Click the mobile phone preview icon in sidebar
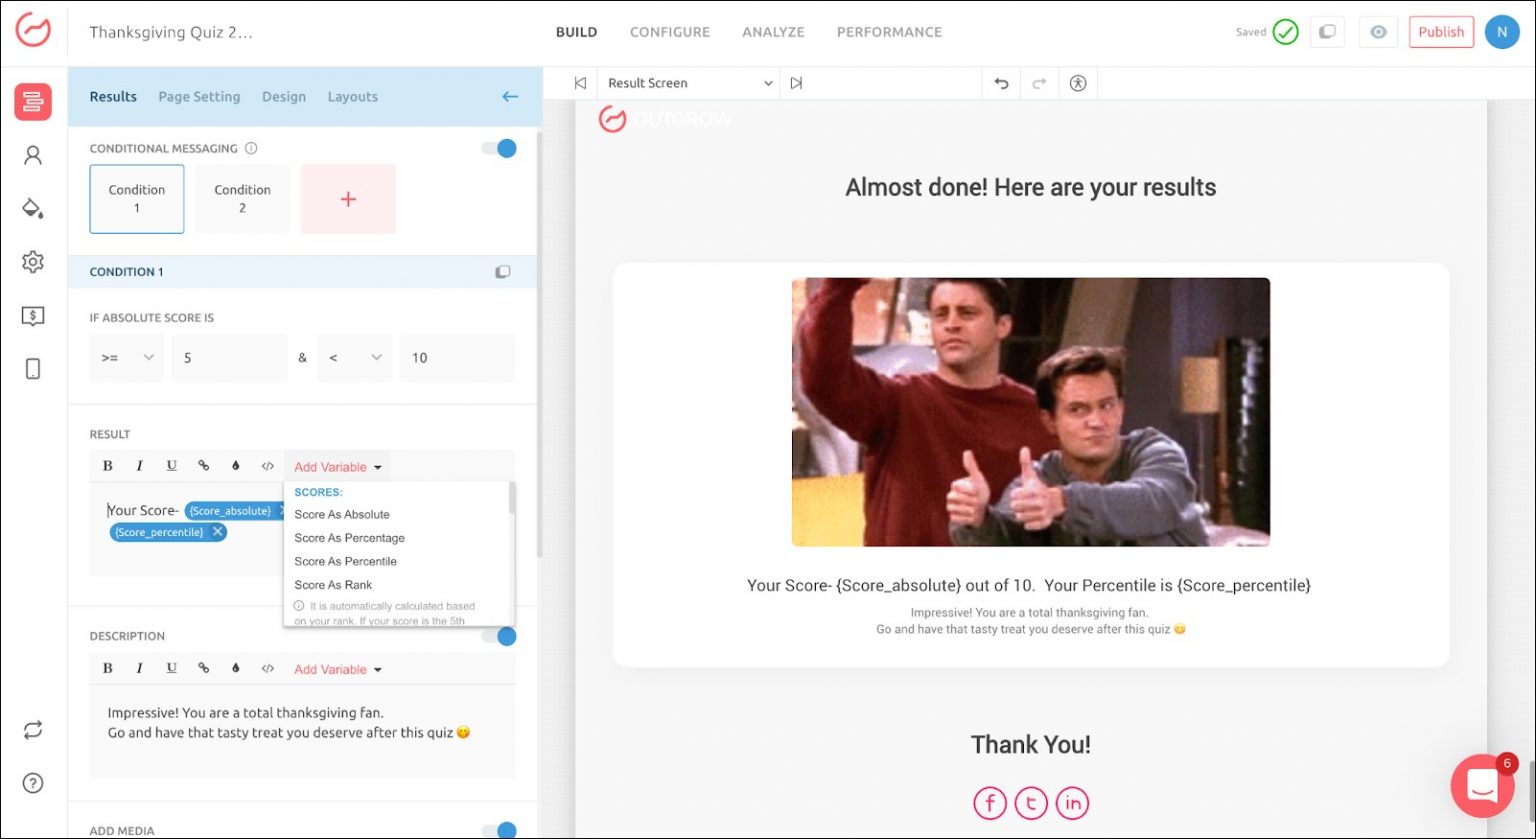This screenshot has width=1536, height=839. click(x=32, y=369)
